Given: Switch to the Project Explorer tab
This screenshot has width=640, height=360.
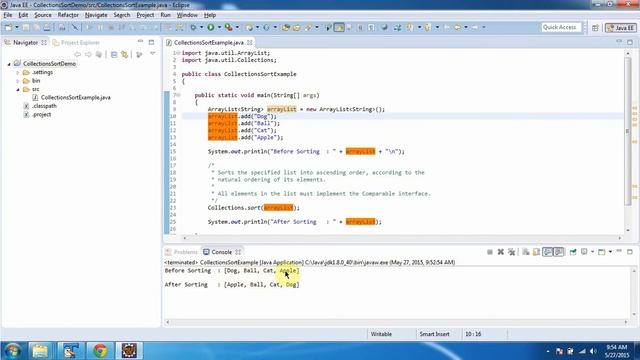Looking at the screenshot, I should click(x=76, y=42).
